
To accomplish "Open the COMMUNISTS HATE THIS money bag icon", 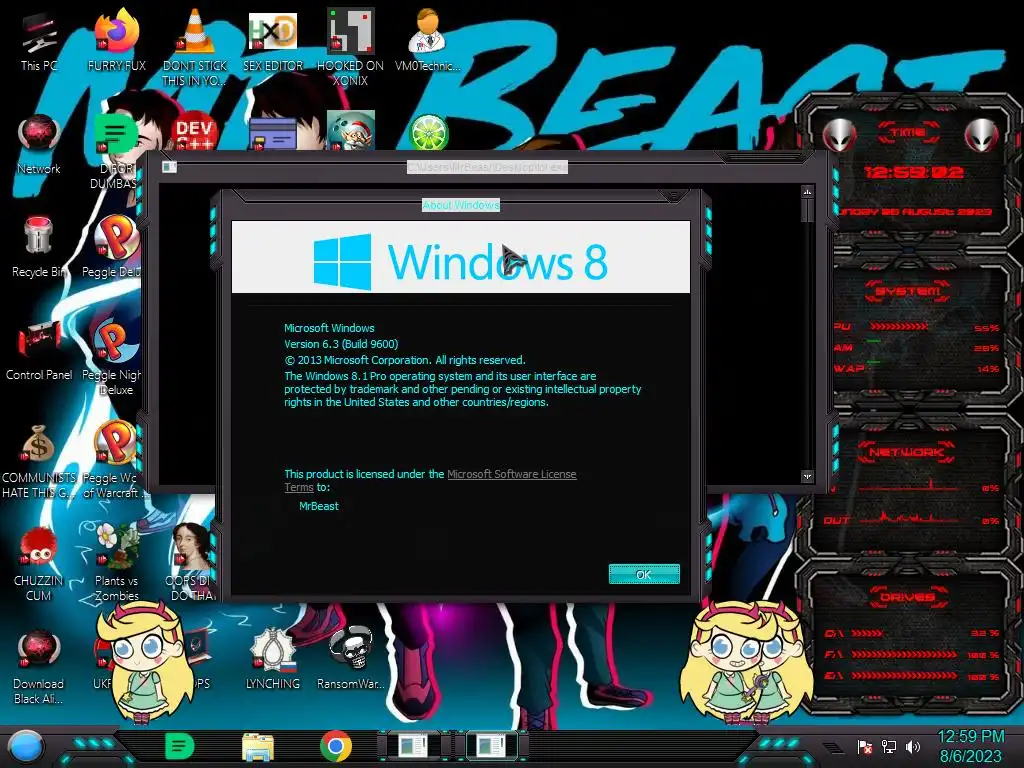I will tap(39, 461).
